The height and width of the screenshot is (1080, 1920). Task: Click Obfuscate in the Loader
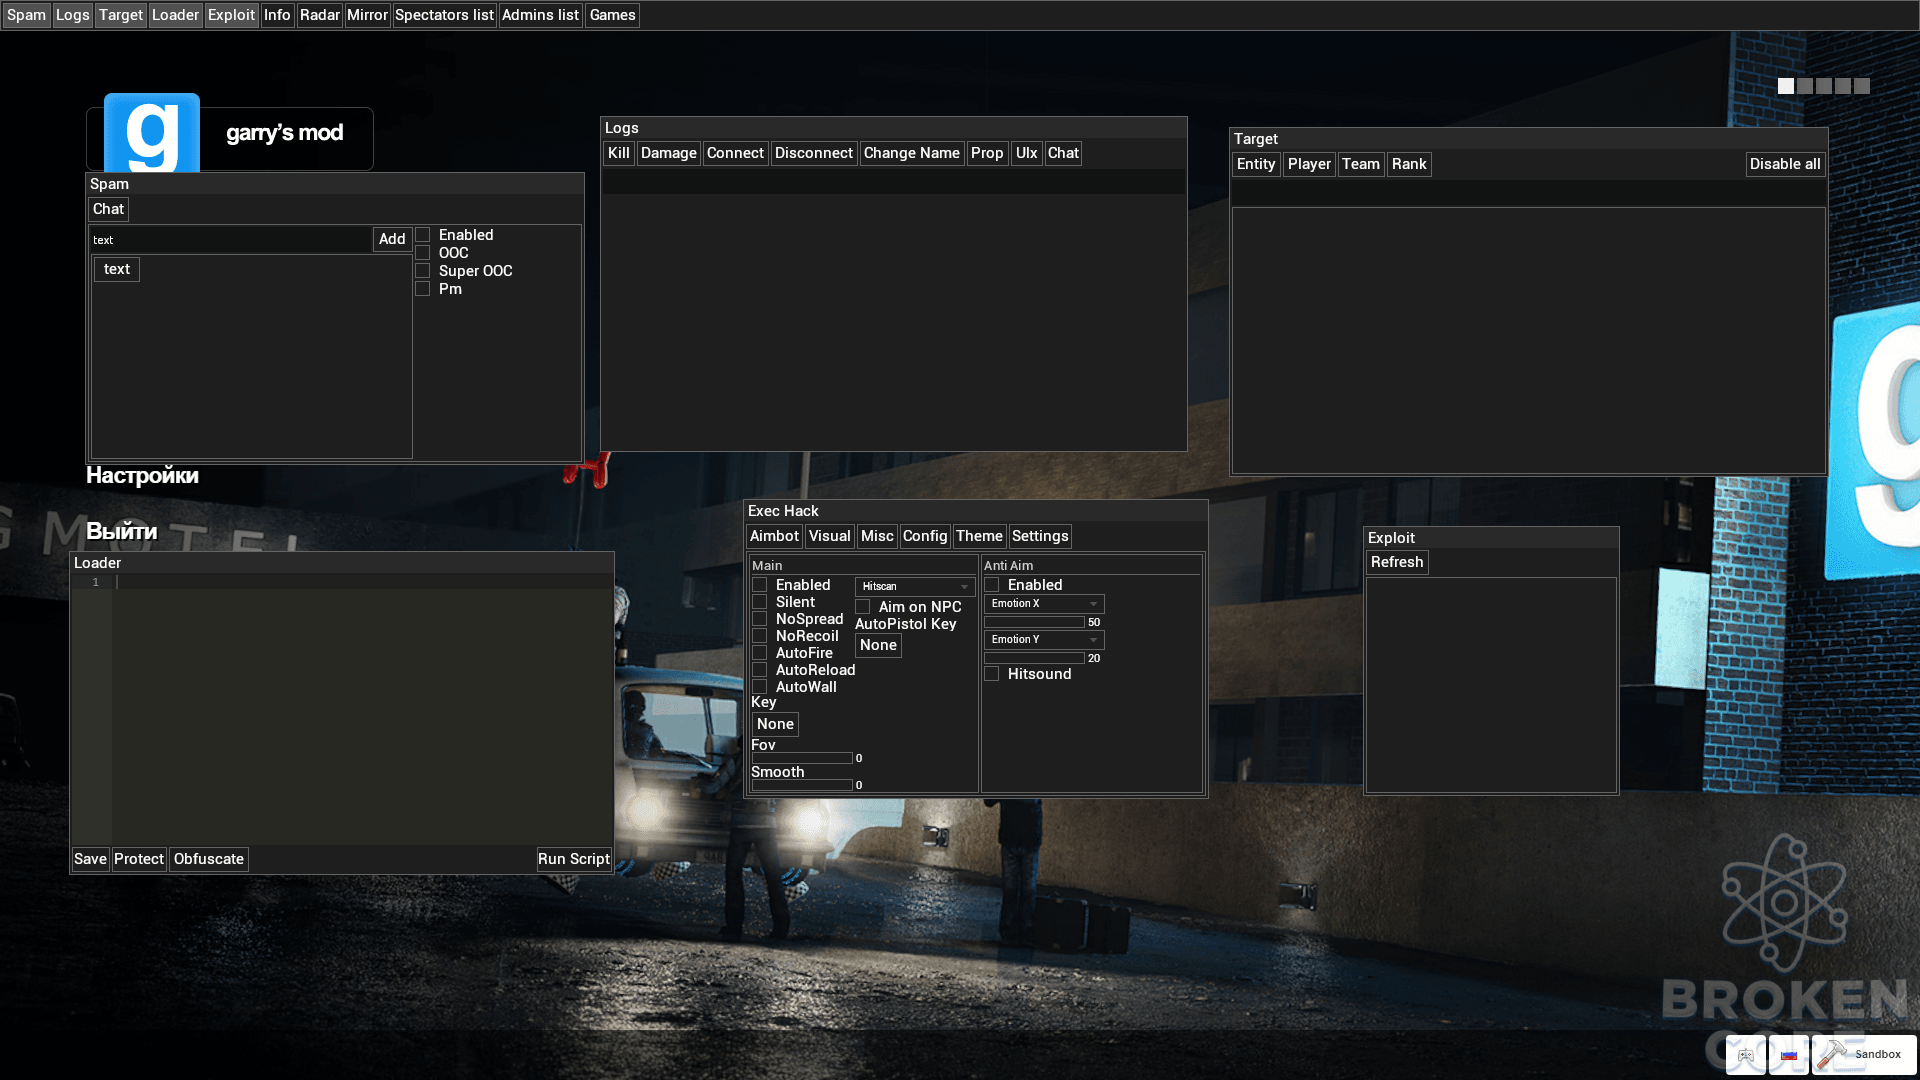[x=209, y=859]
